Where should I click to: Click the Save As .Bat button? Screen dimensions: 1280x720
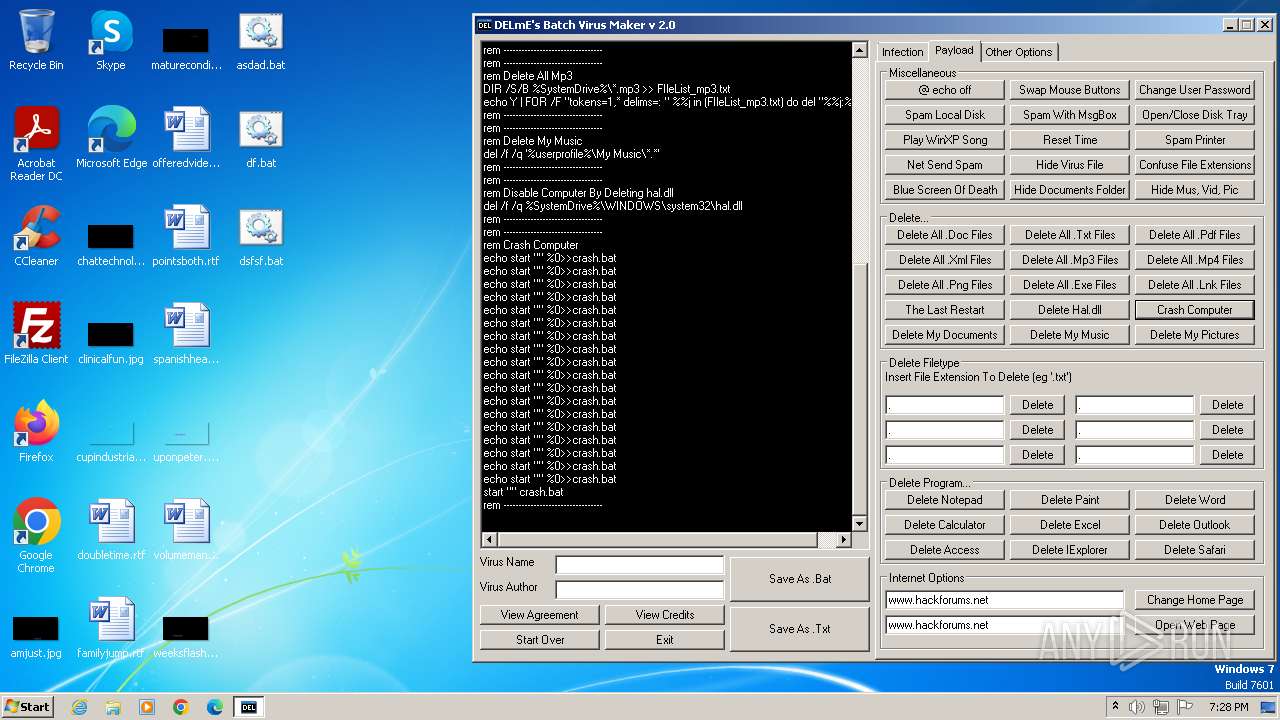[x=800, y=579]
